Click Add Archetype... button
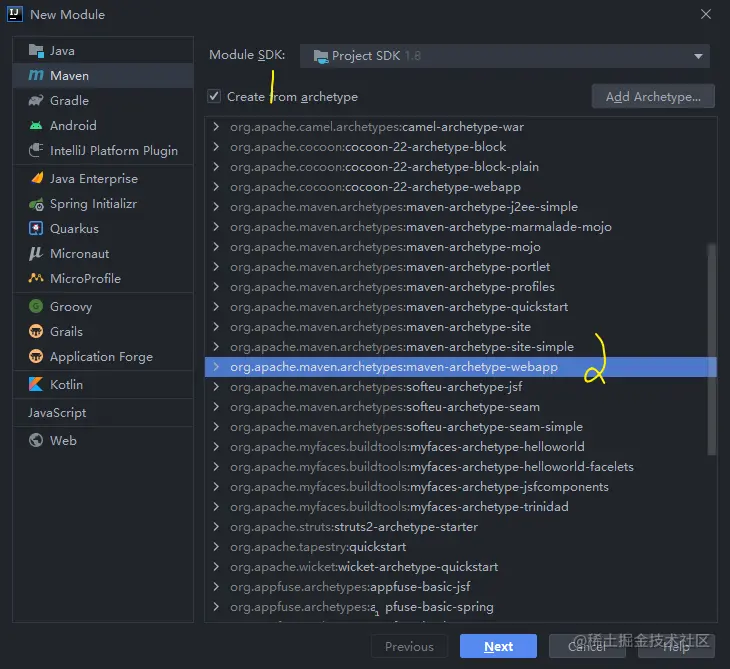This screenshot has height=669, width=730. [653, 96]
